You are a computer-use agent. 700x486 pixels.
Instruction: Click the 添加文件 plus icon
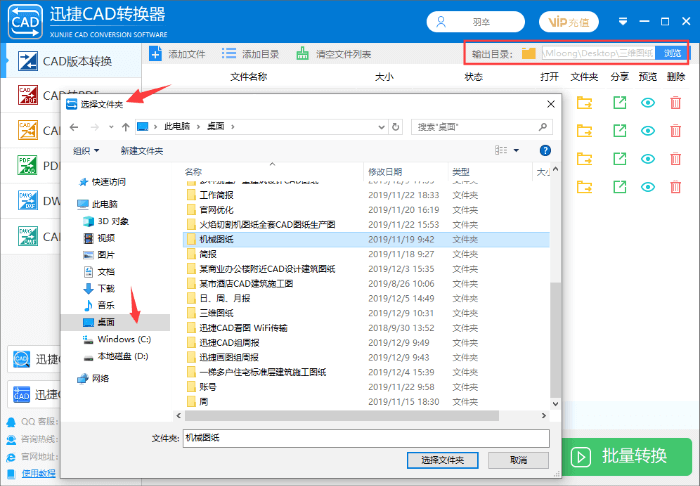[x=155, y=54]
